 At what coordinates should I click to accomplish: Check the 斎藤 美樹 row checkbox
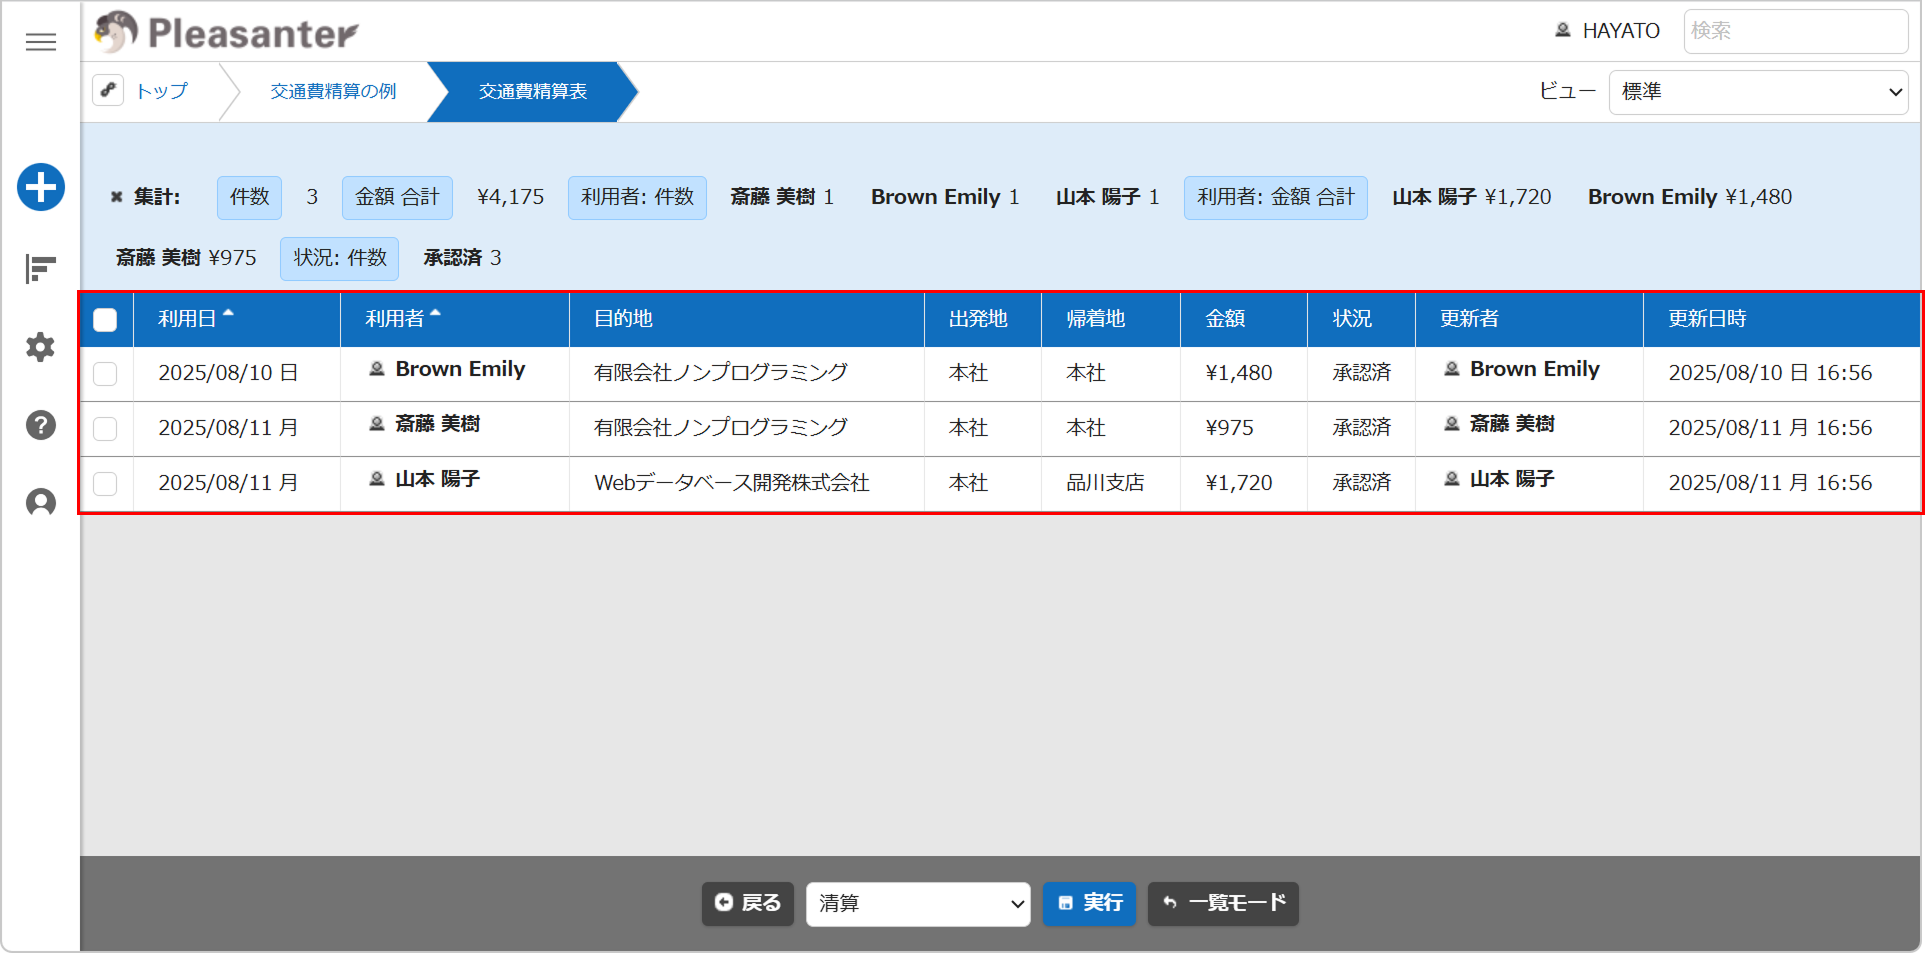[105, 429]
